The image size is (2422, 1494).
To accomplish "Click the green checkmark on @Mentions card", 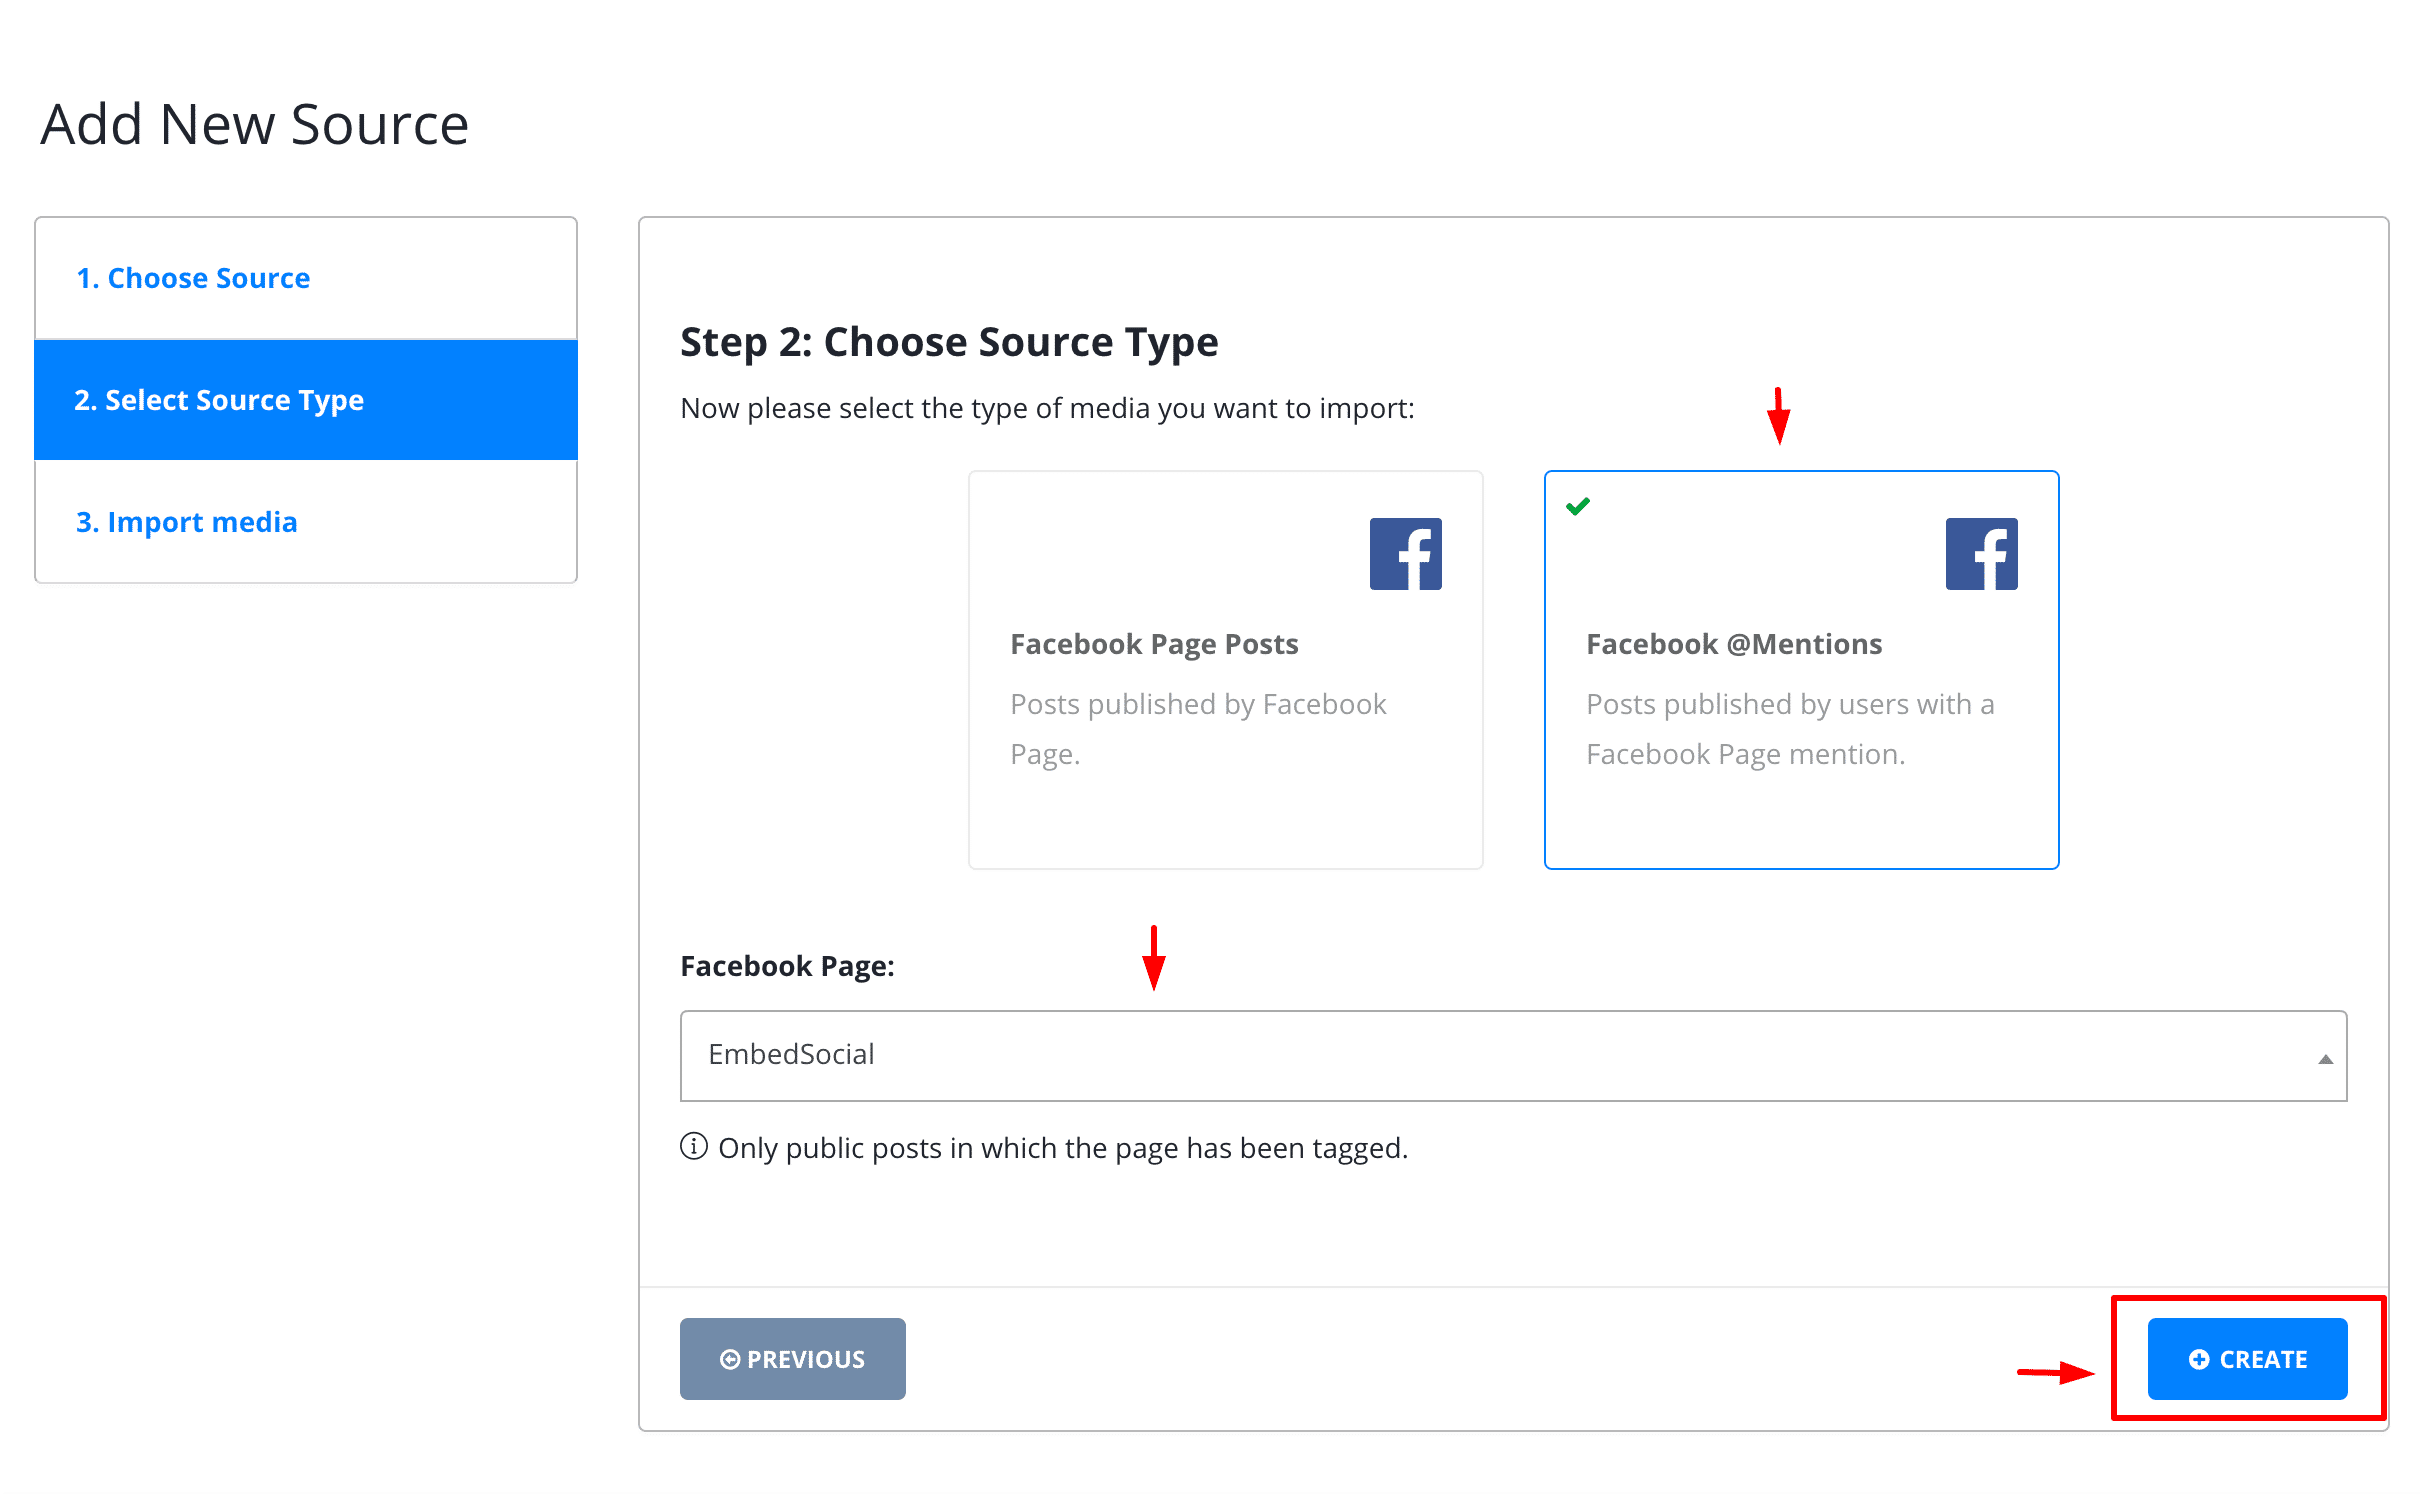I will (x=1578, y=503).
